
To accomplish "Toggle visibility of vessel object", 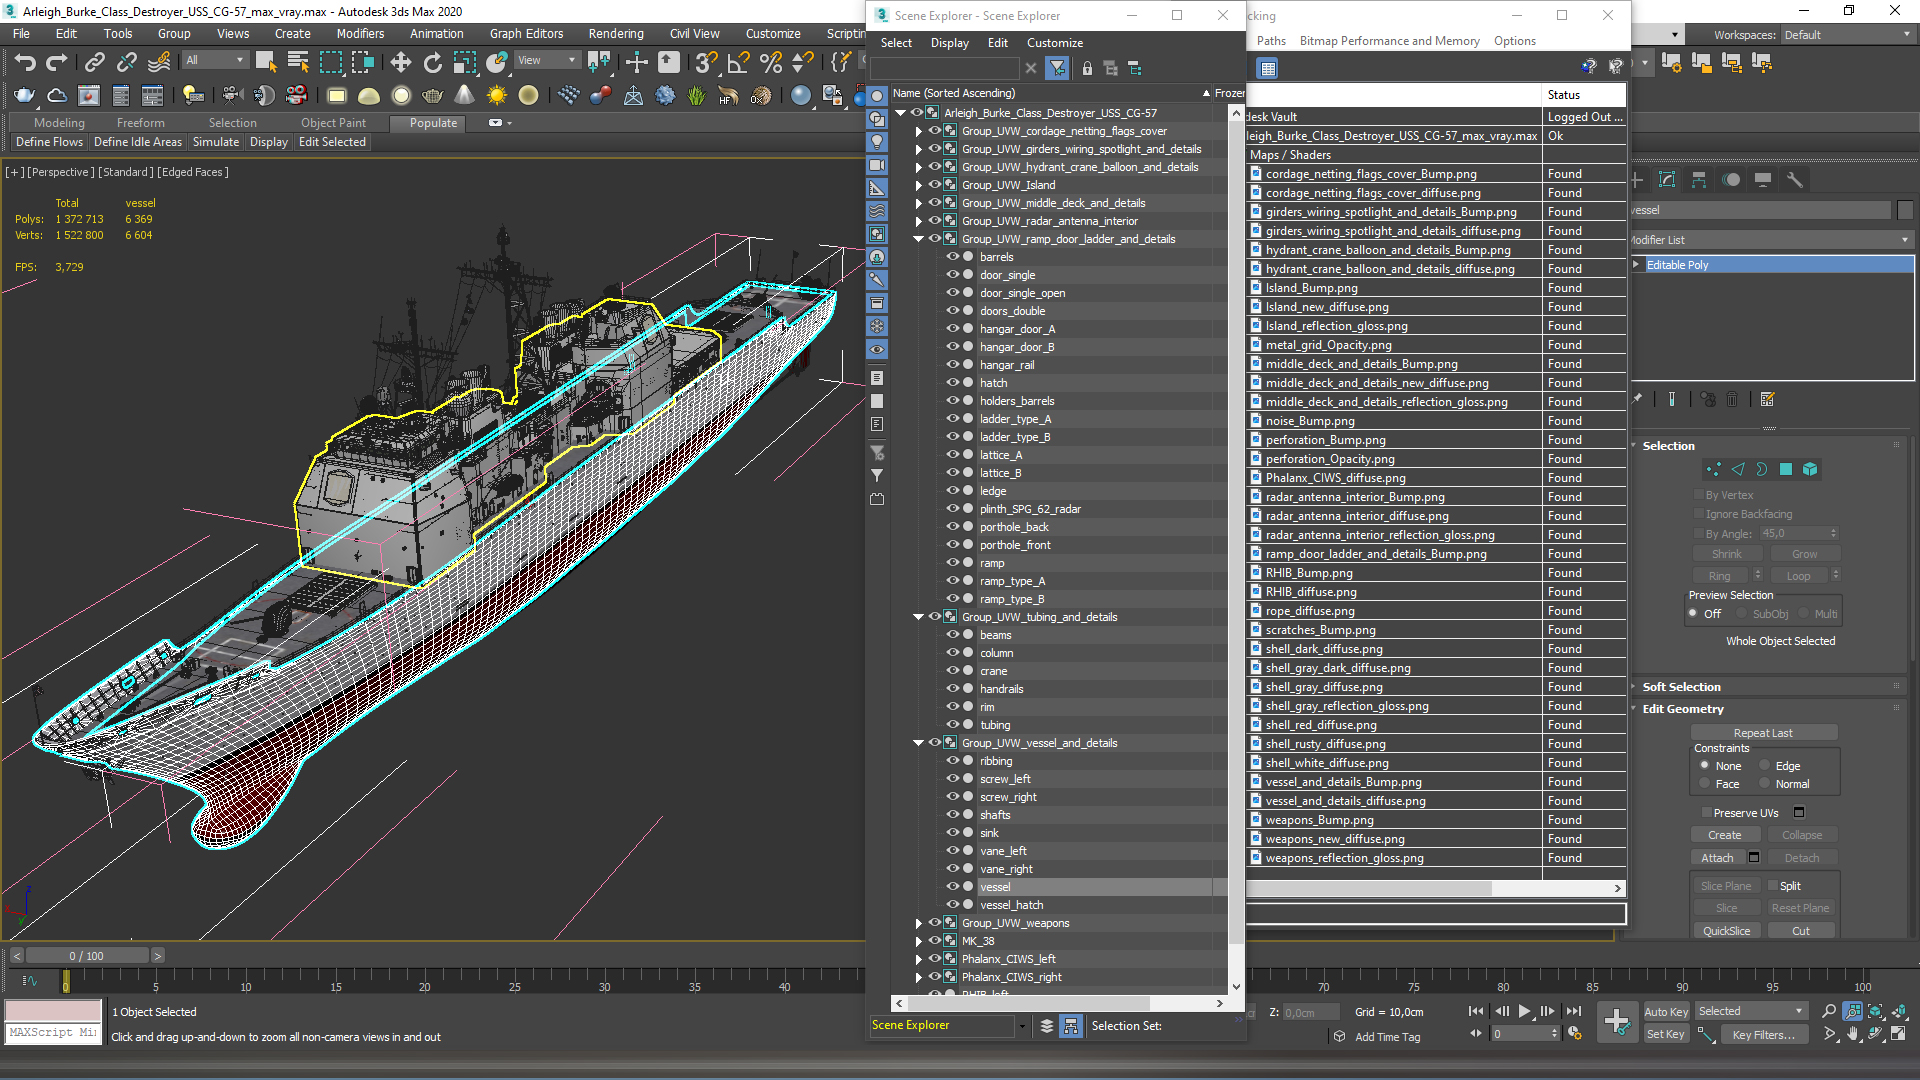I will 949,886.
